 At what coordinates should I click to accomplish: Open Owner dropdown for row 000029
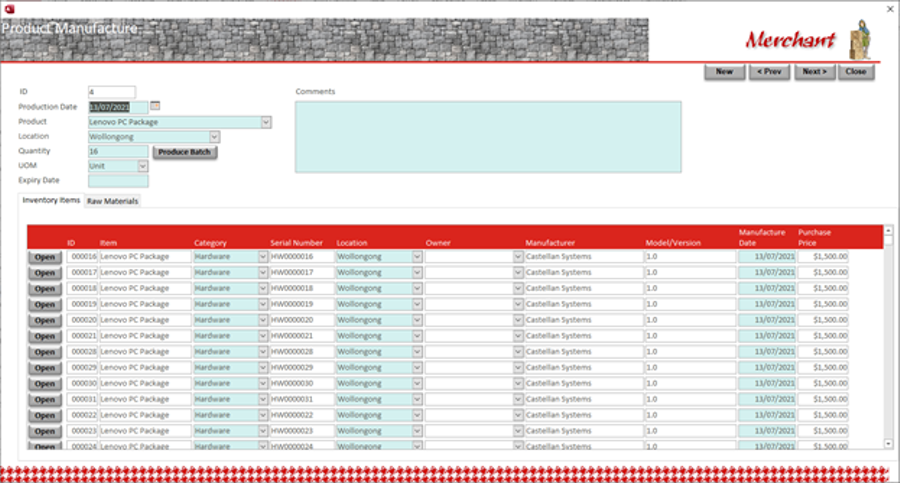coord(518,368)
